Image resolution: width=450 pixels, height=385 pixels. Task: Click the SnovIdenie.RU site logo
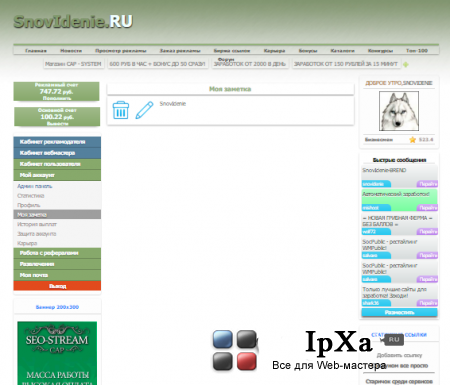tap(73, 22)
